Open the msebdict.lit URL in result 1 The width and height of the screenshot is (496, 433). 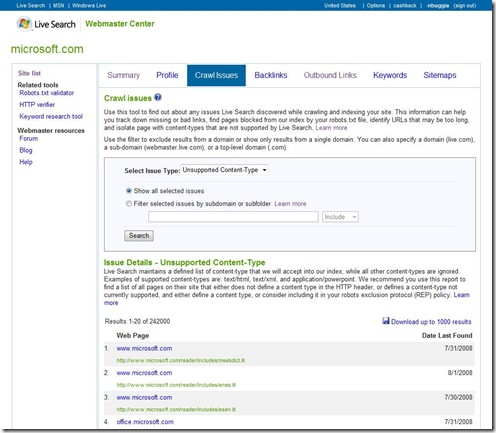point(181,360)
